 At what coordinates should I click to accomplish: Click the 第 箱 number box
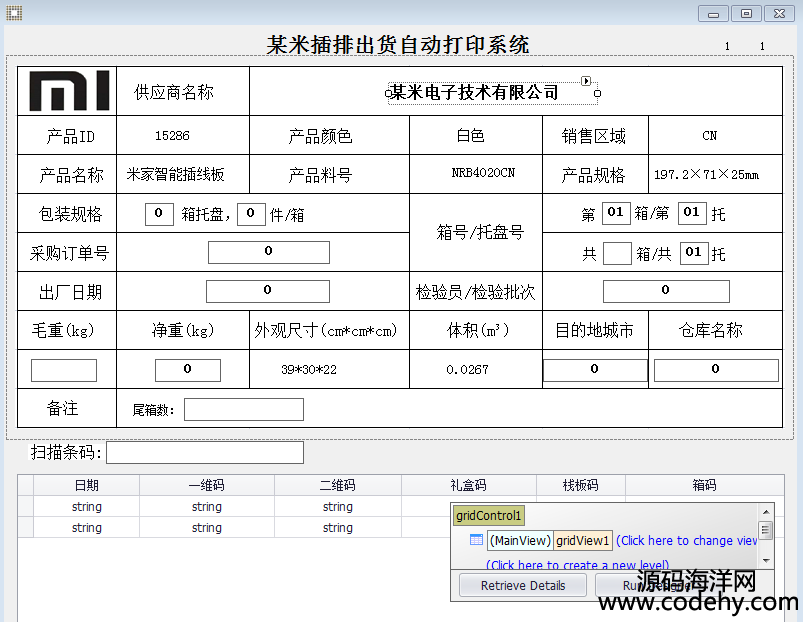click(616, 213)
